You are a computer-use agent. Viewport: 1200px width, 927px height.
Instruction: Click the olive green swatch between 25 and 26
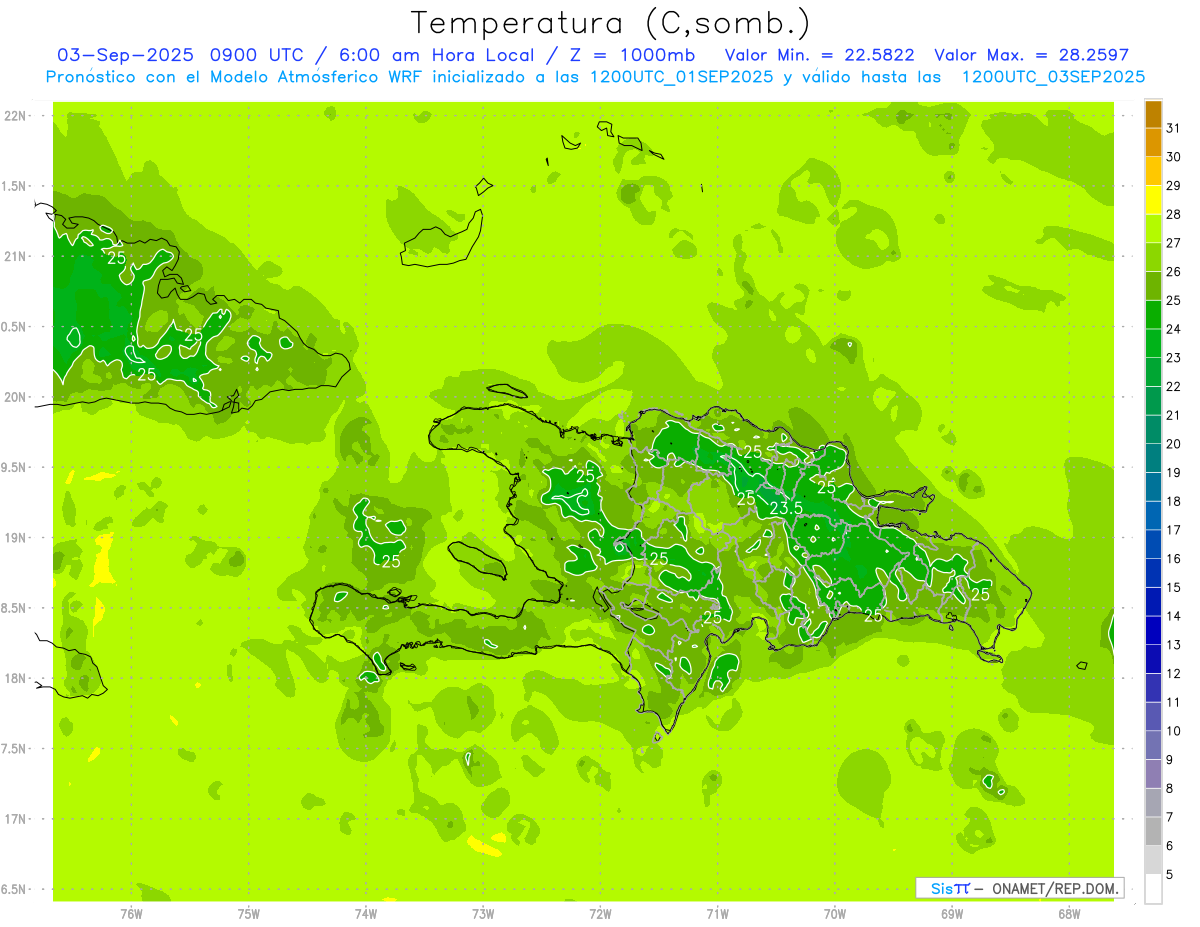(x=1153, y=285)
